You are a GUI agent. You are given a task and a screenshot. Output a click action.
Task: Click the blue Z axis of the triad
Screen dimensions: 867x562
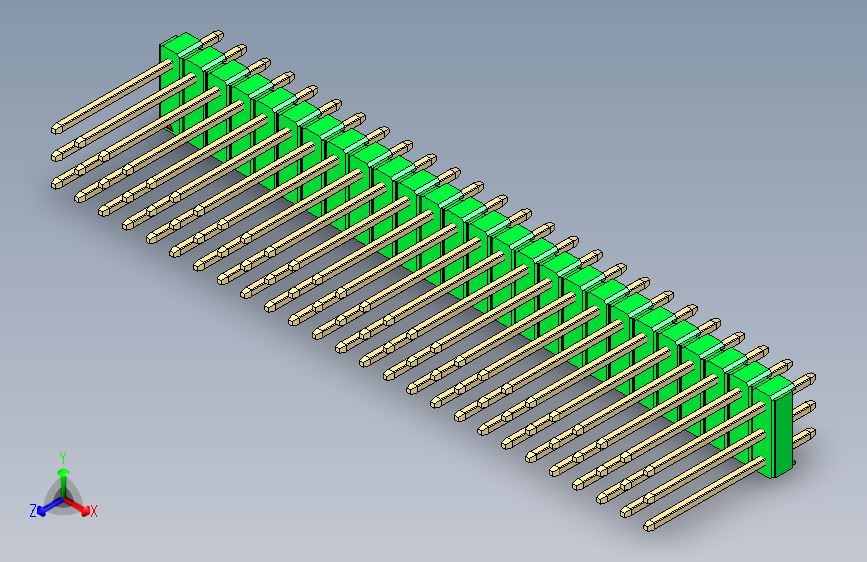[x=50, y=507]
